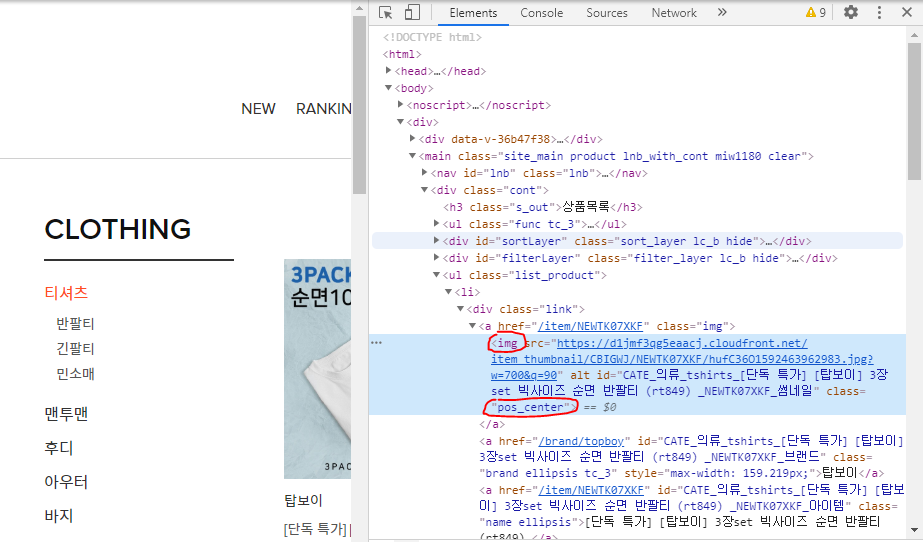Open the 3PACK product thumbnail
Image resolution: width=923 pixels, height=542 pixels.
[317, 369]
